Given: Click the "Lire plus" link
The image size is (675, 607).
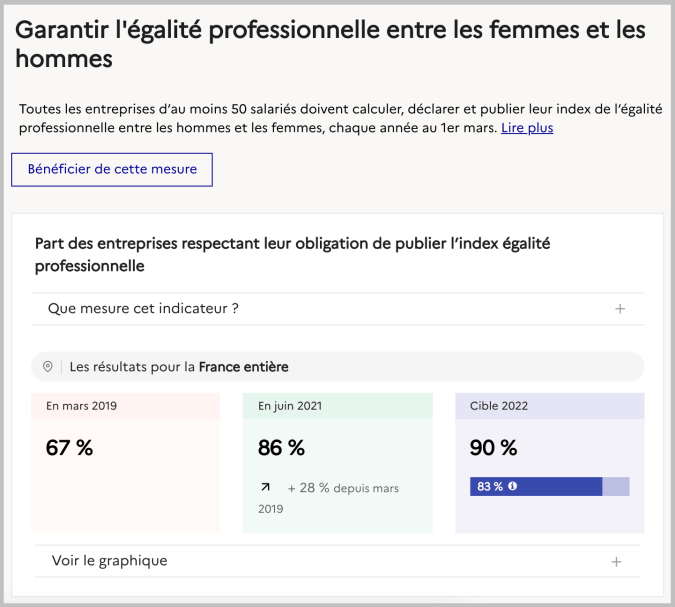Looking at the screenshot, I should point(527,128).
